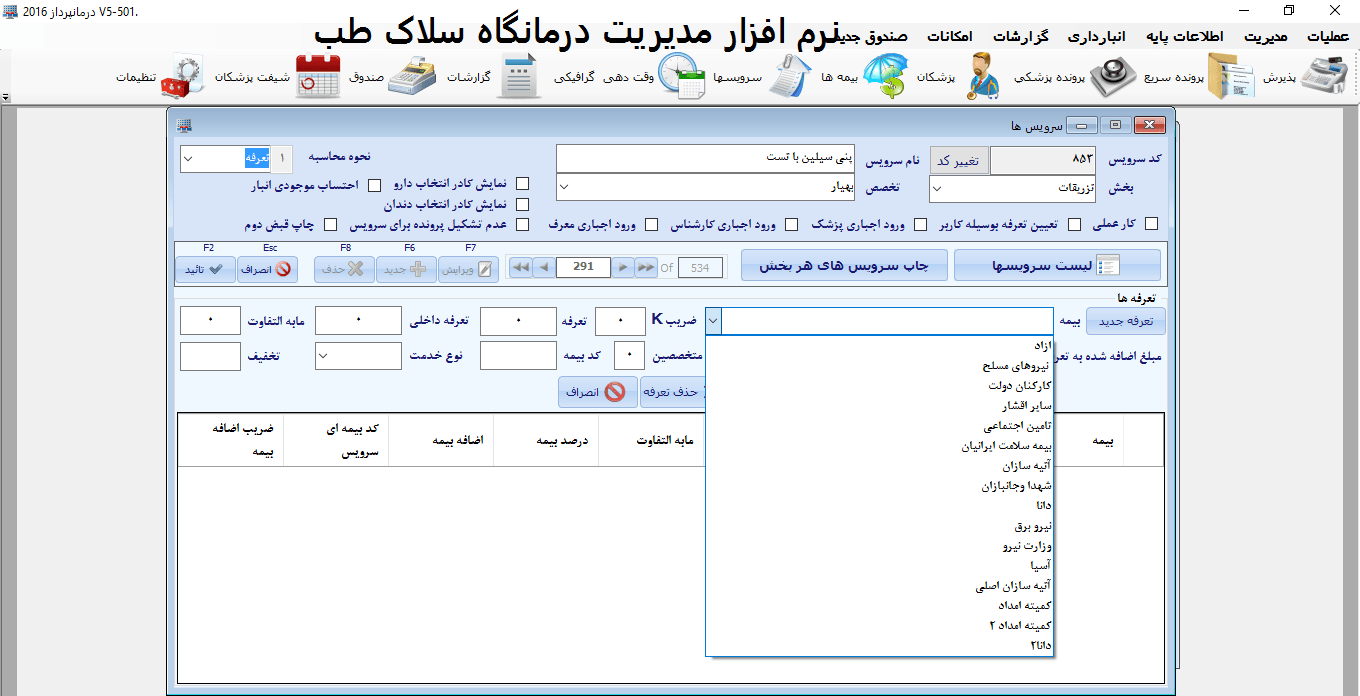Open the پرونده پزشکی medical record icon
The height and width of the screenshot is (696, 1360).
(x=1113, y=77)
